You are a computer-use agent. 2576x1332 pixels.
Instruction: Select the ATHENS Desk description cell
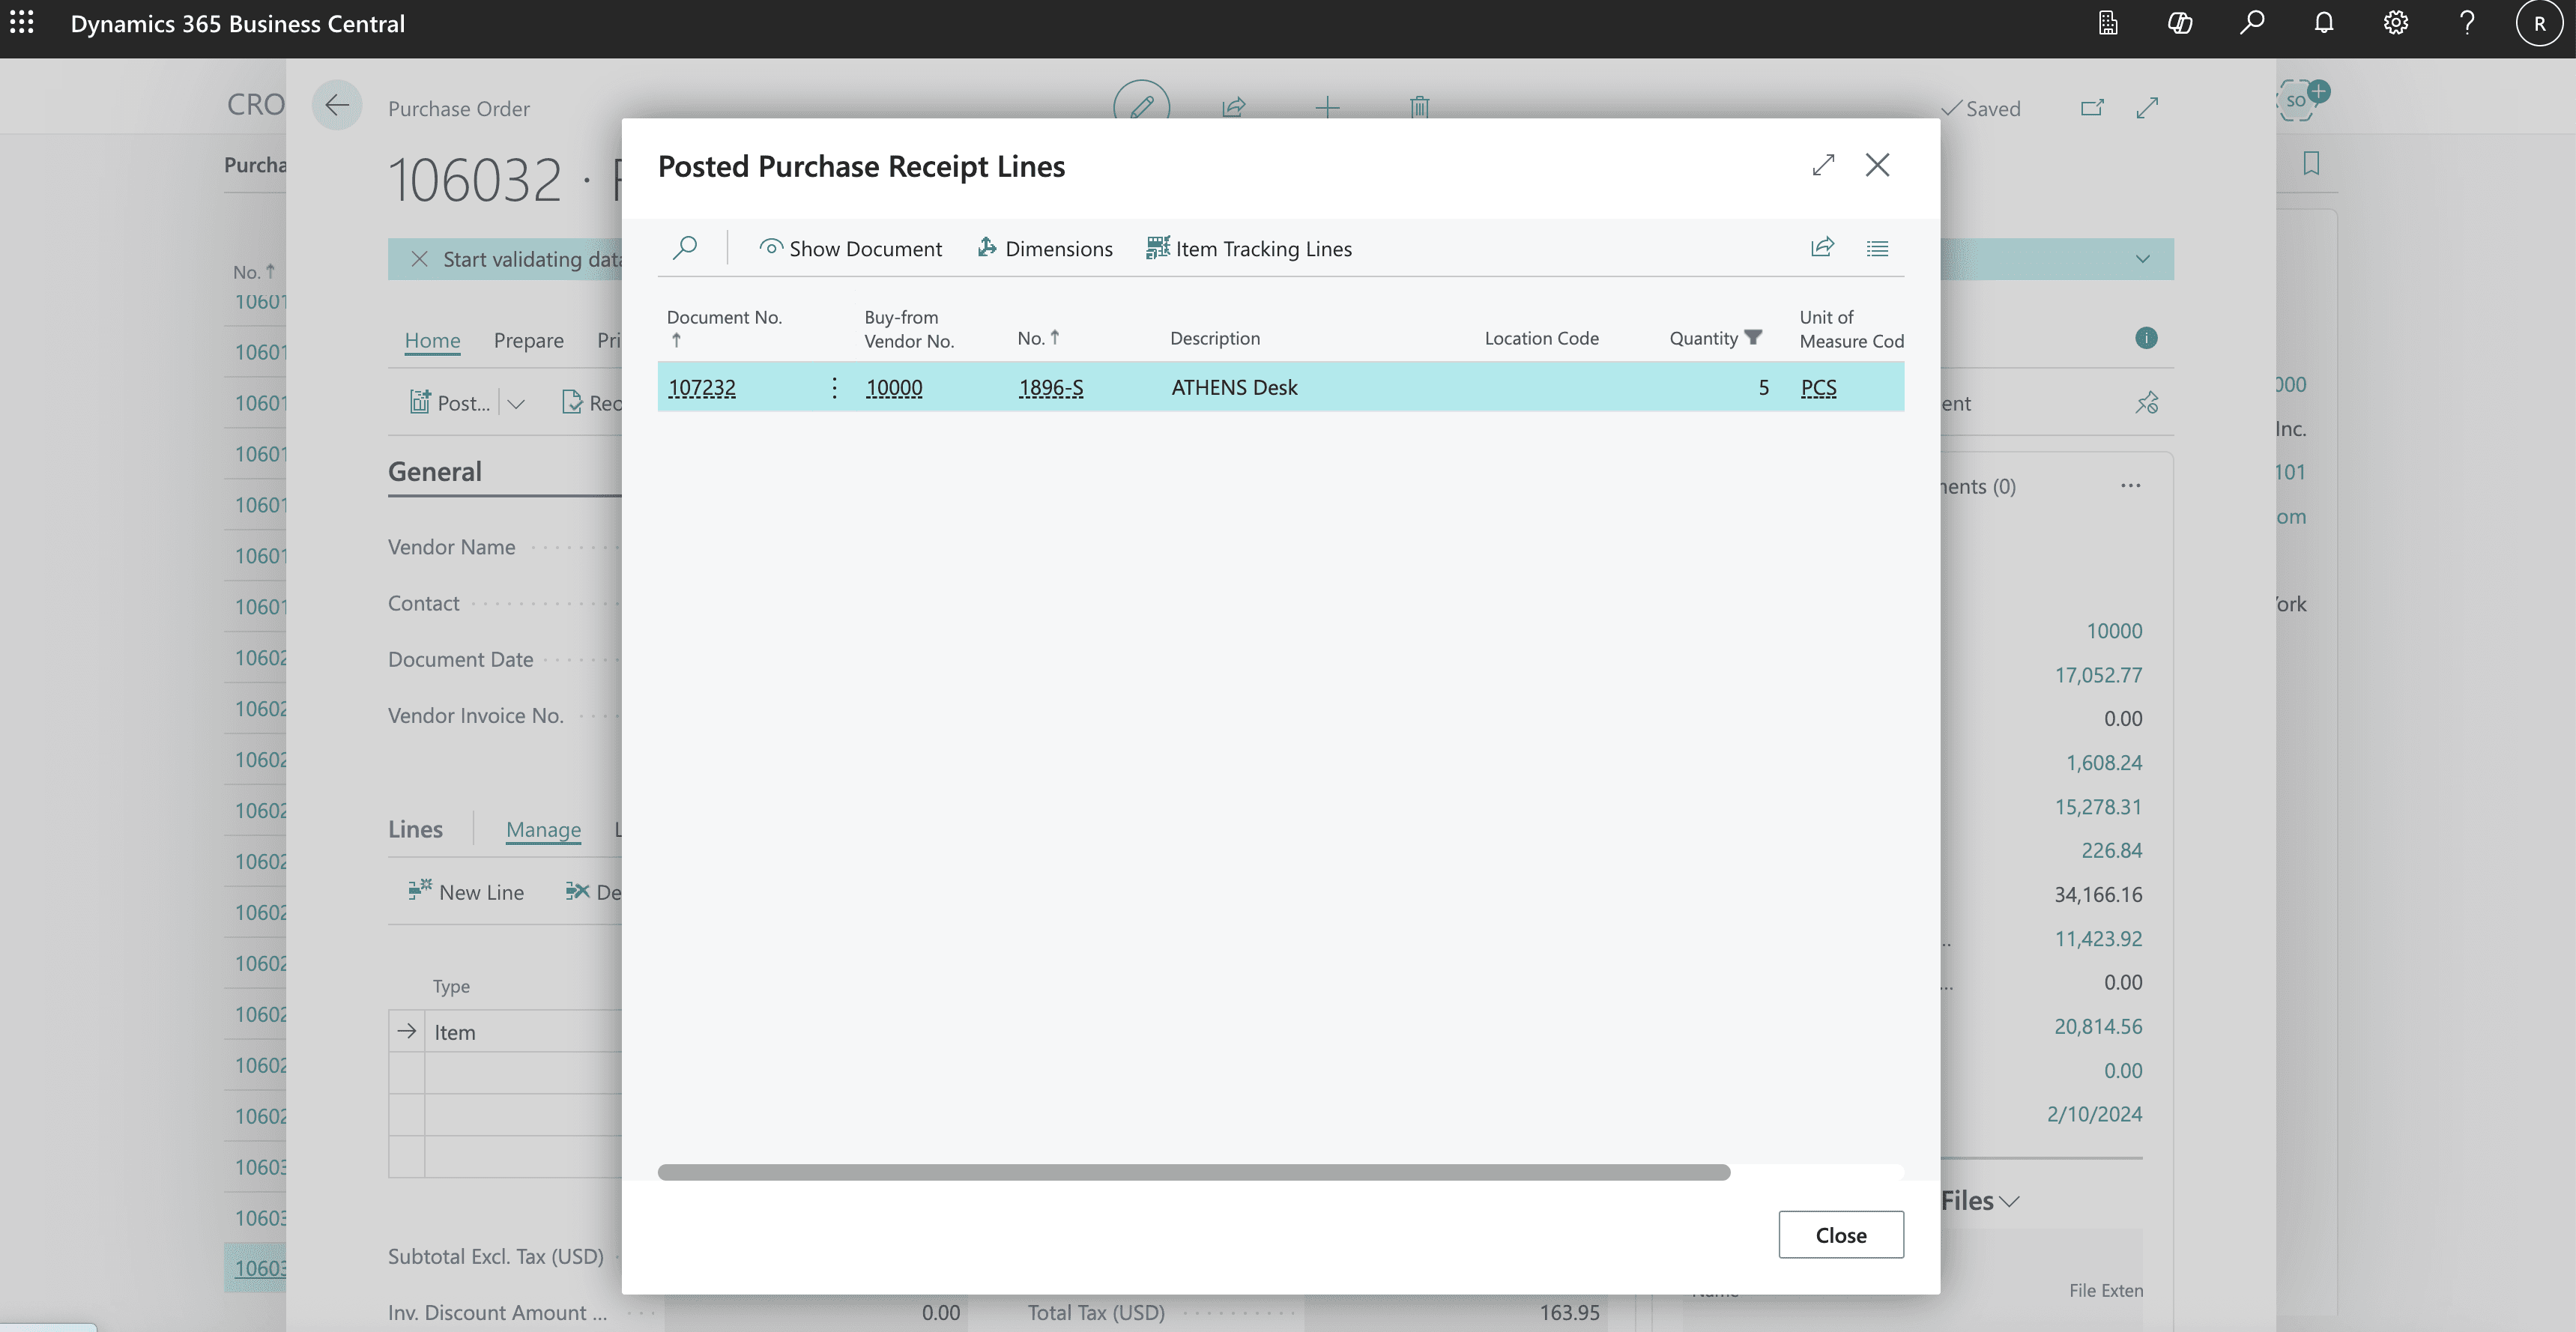pos(1234,387)
